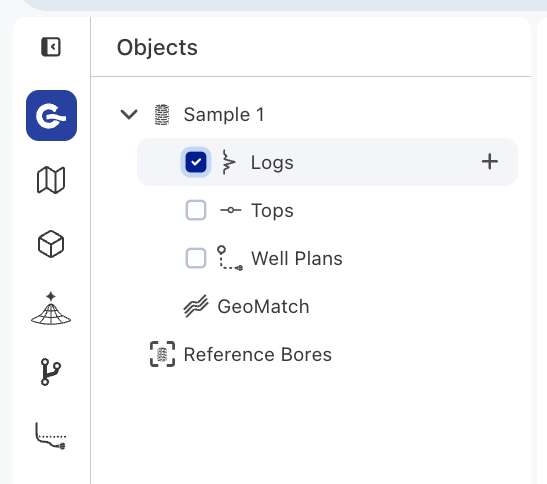Click the Objects panel heading

tap(157, 47)
